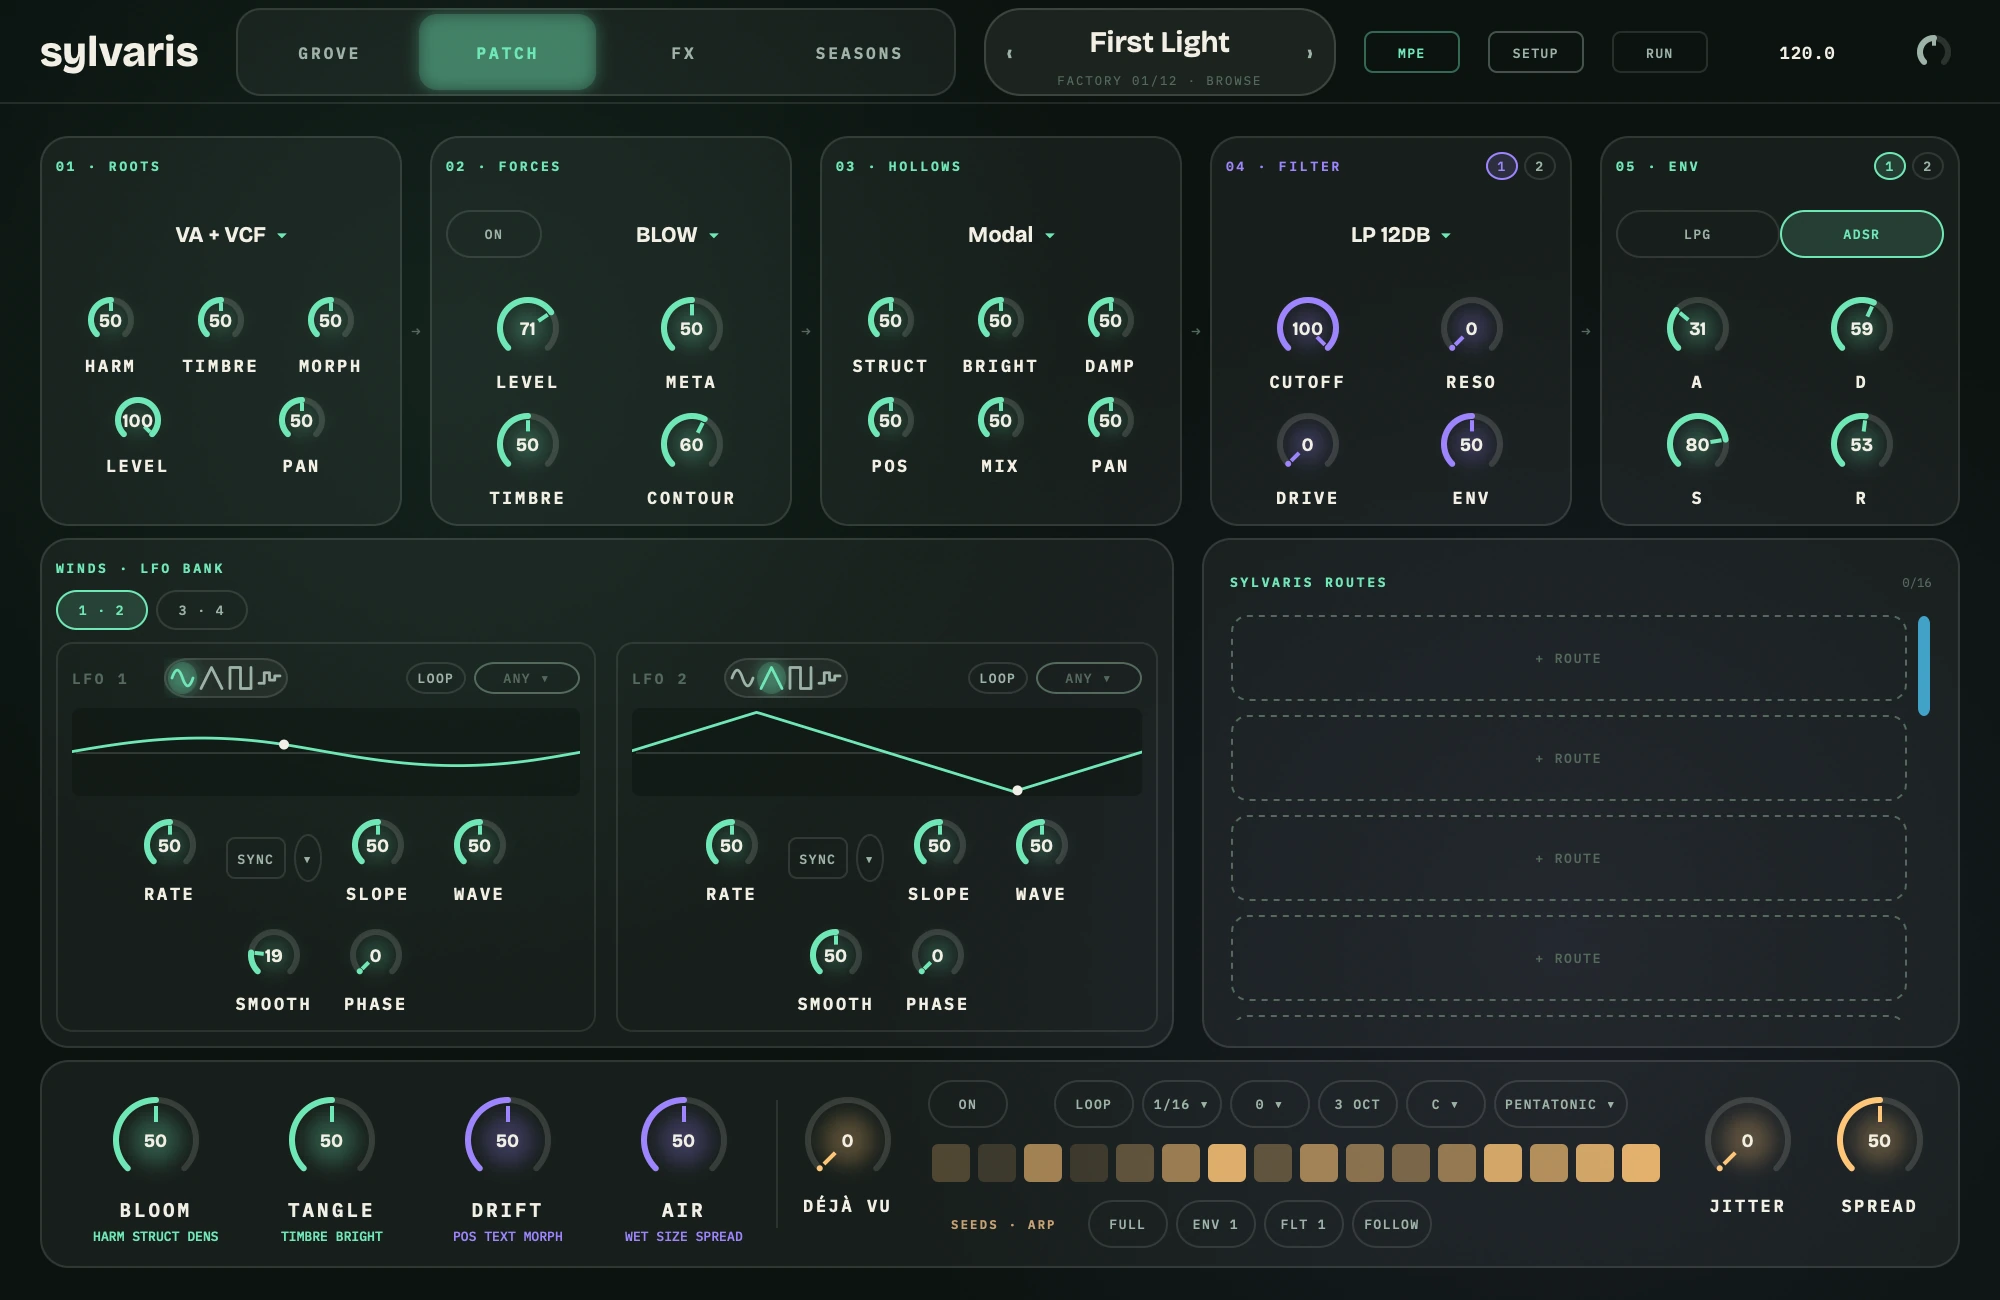This screenshot has width=2000, height=1300.
Task: Open the 1/16 arp rate dropdown
Action: click(1181, 1104)
